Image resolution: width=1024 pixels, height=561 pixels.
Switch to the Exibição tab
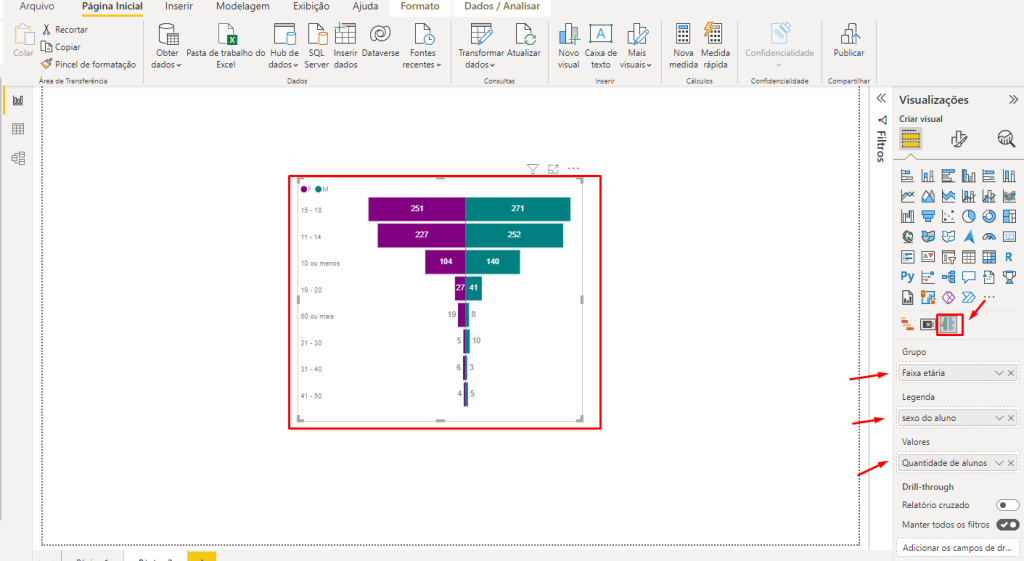pos(311,7)
